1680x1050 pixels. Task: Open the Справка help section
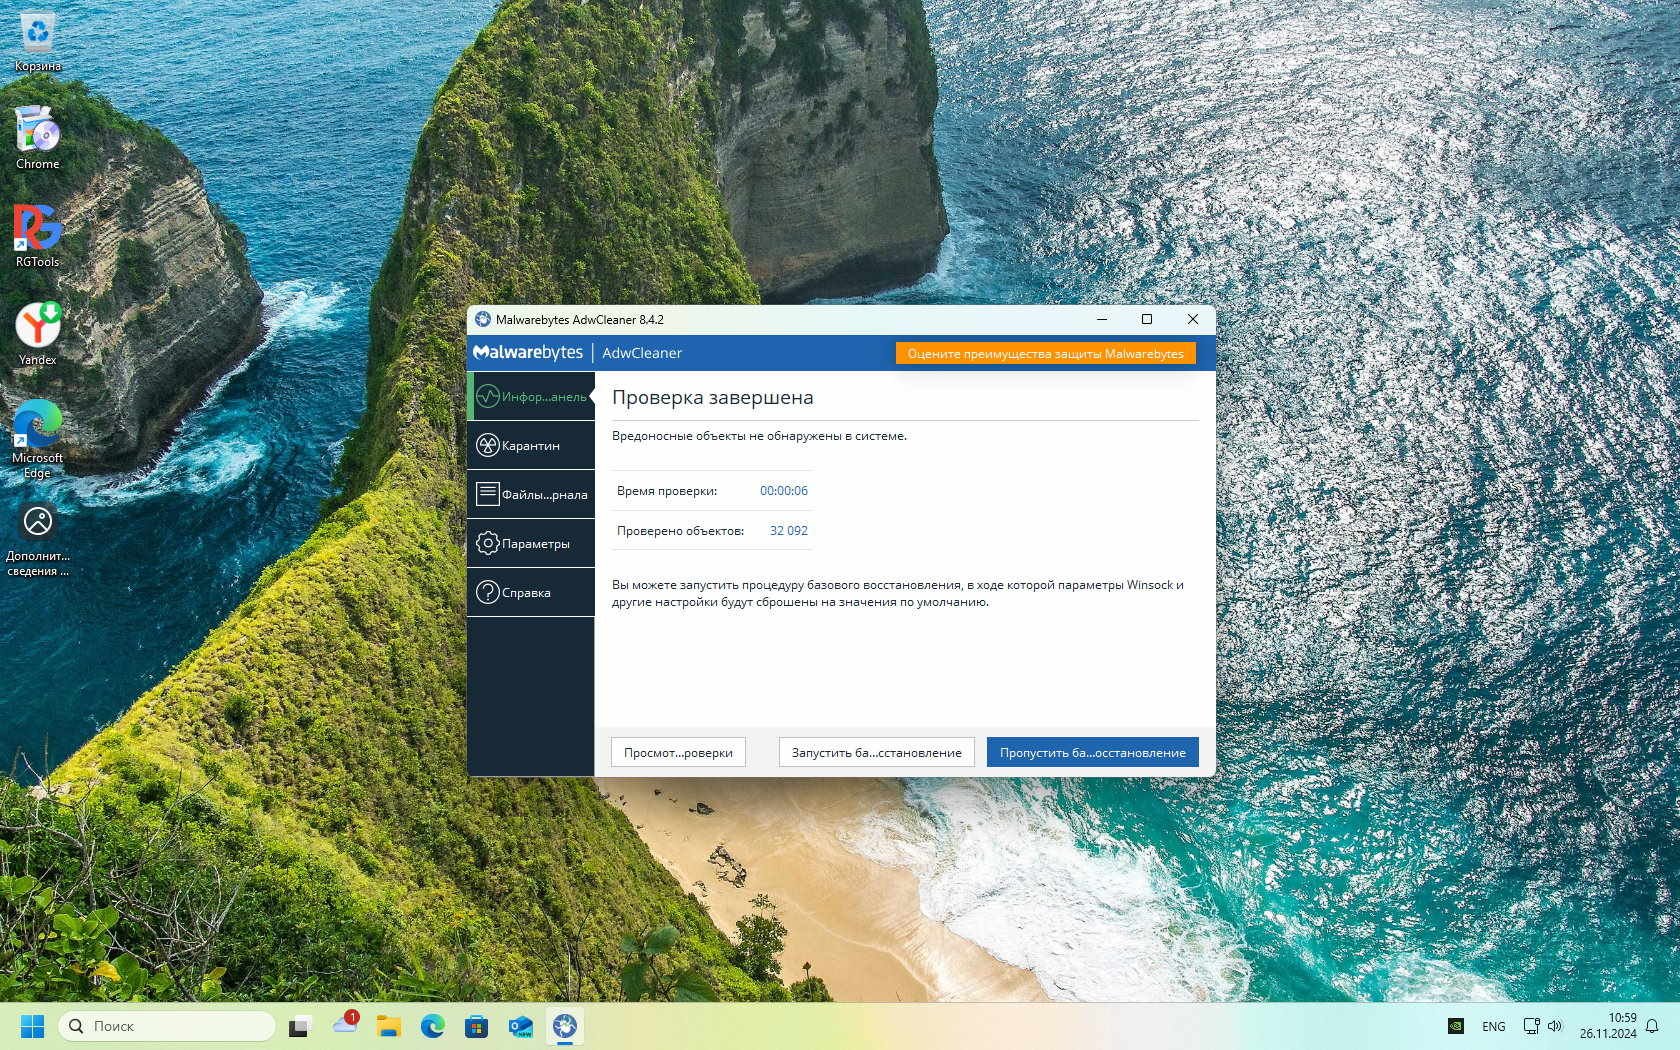531,592
